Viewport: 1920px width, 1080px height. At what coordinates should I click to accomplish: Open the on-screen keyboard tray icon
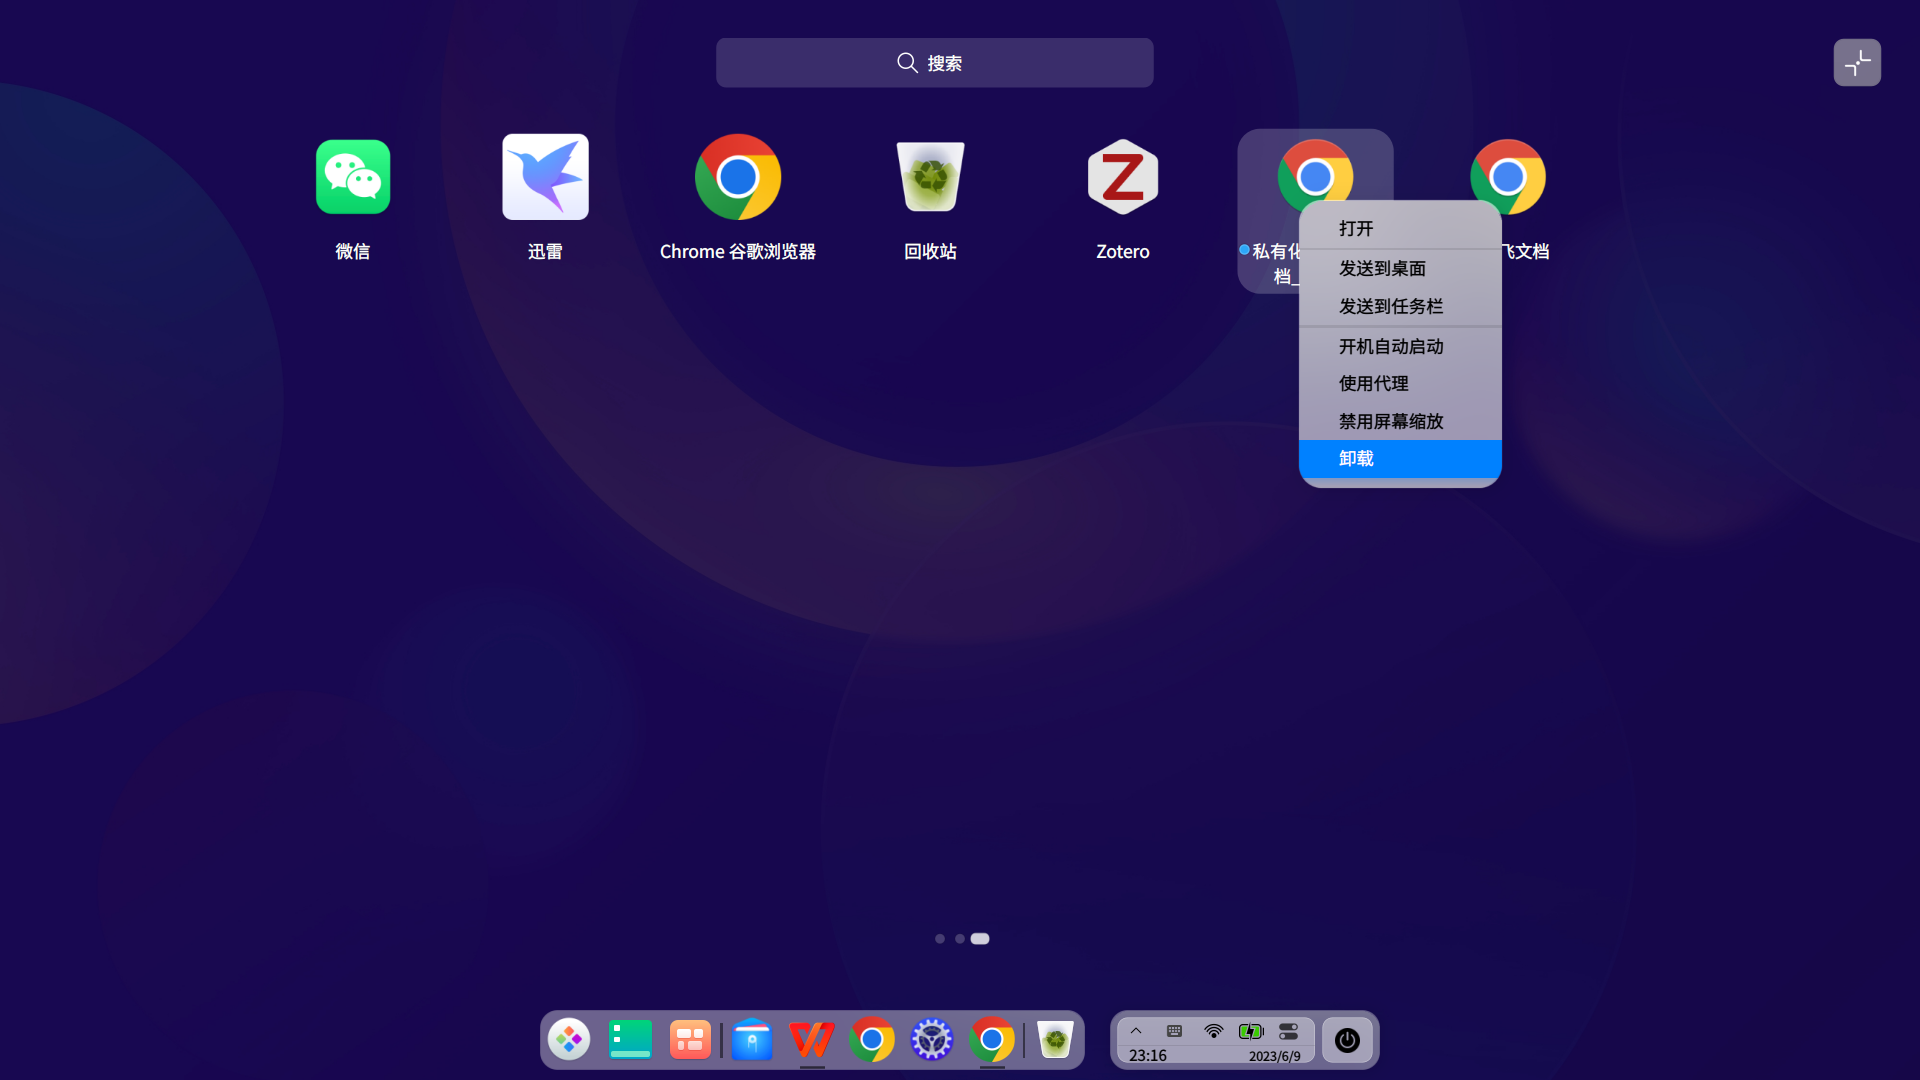pyautogui.click(x=1175, y=1031)
